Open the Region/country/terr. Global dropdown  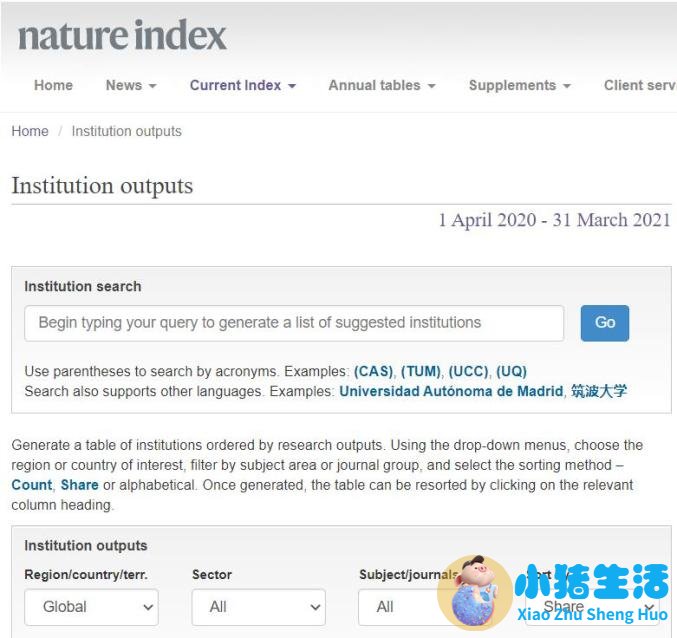pos(92,607)
